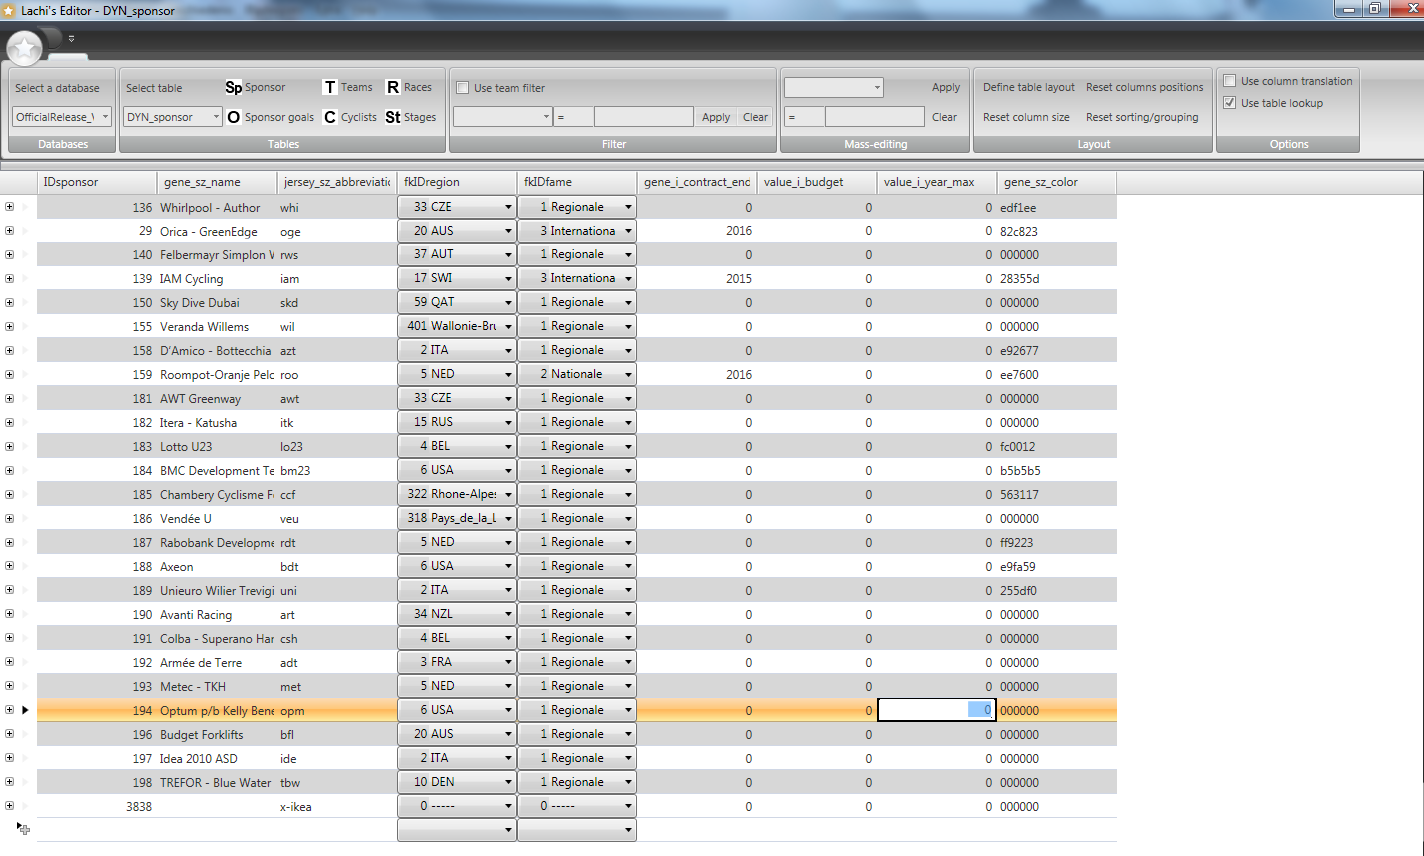This screenshot has width=1424, height=856.
Task: Click the star application menu orb
Action: click(25, 47)
